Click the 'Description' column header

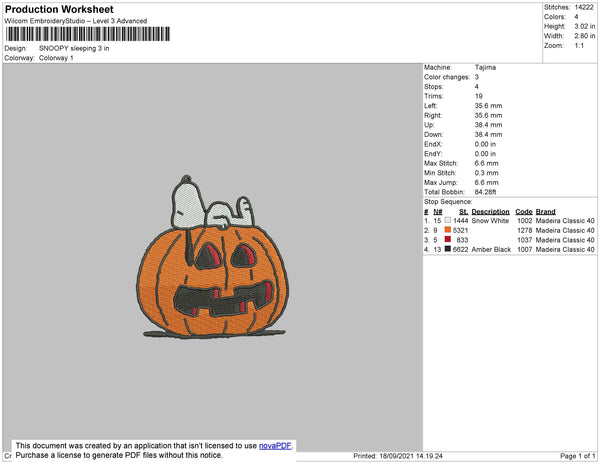[x=490, y=212]
